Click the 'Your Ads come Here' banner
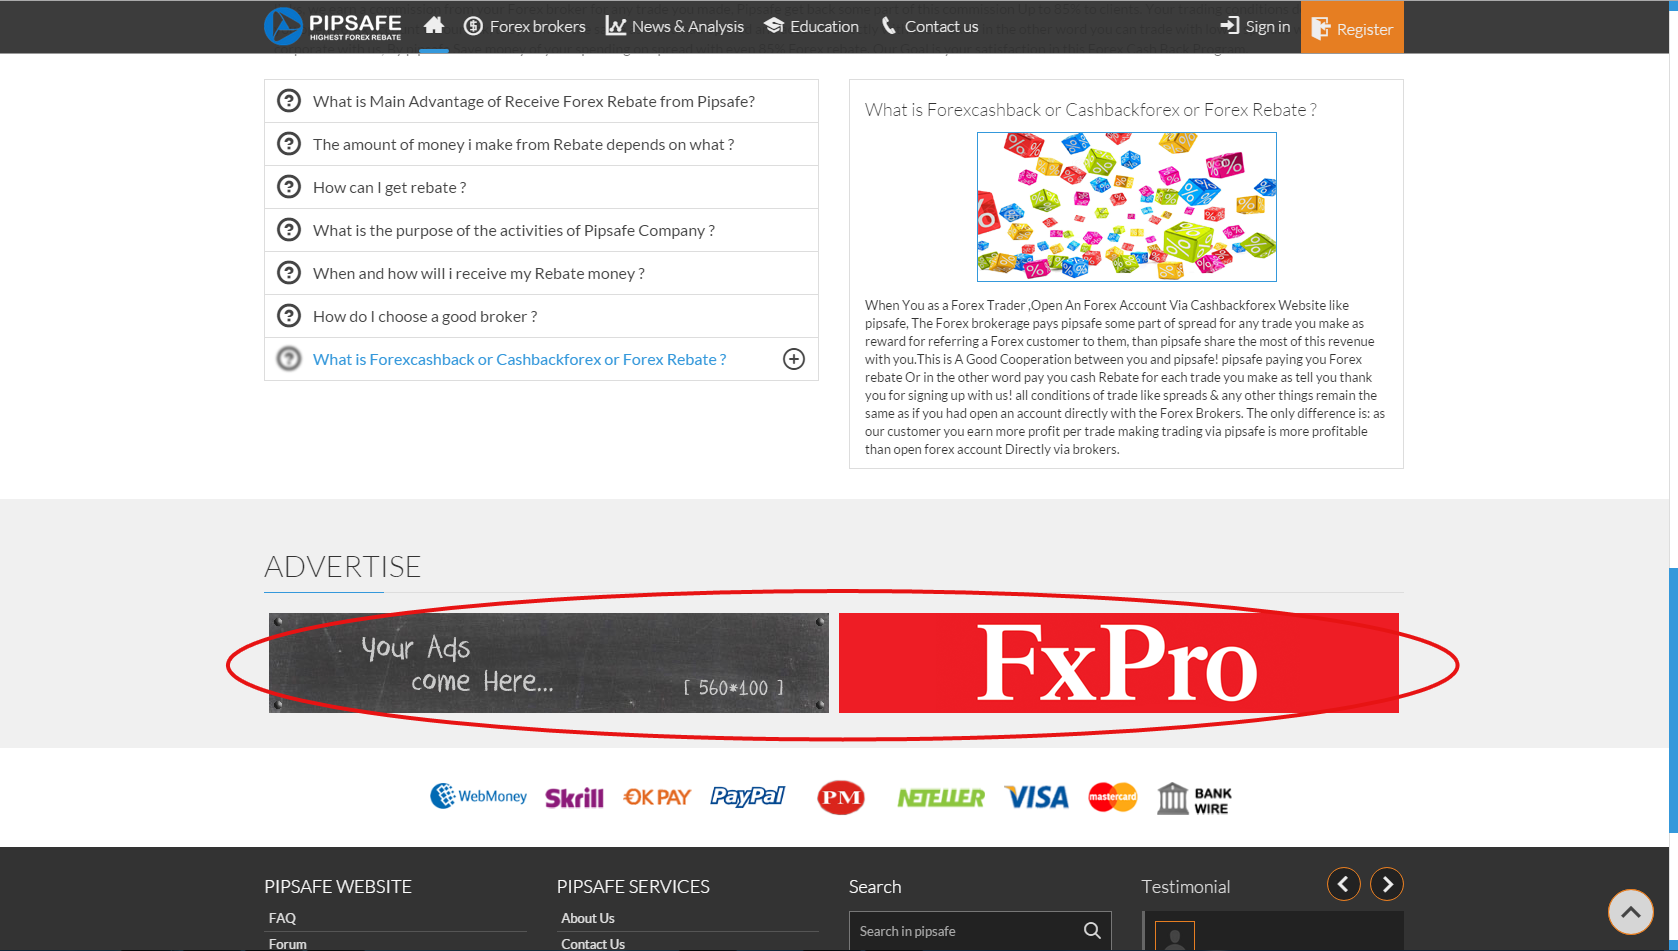 coord(549,663)
